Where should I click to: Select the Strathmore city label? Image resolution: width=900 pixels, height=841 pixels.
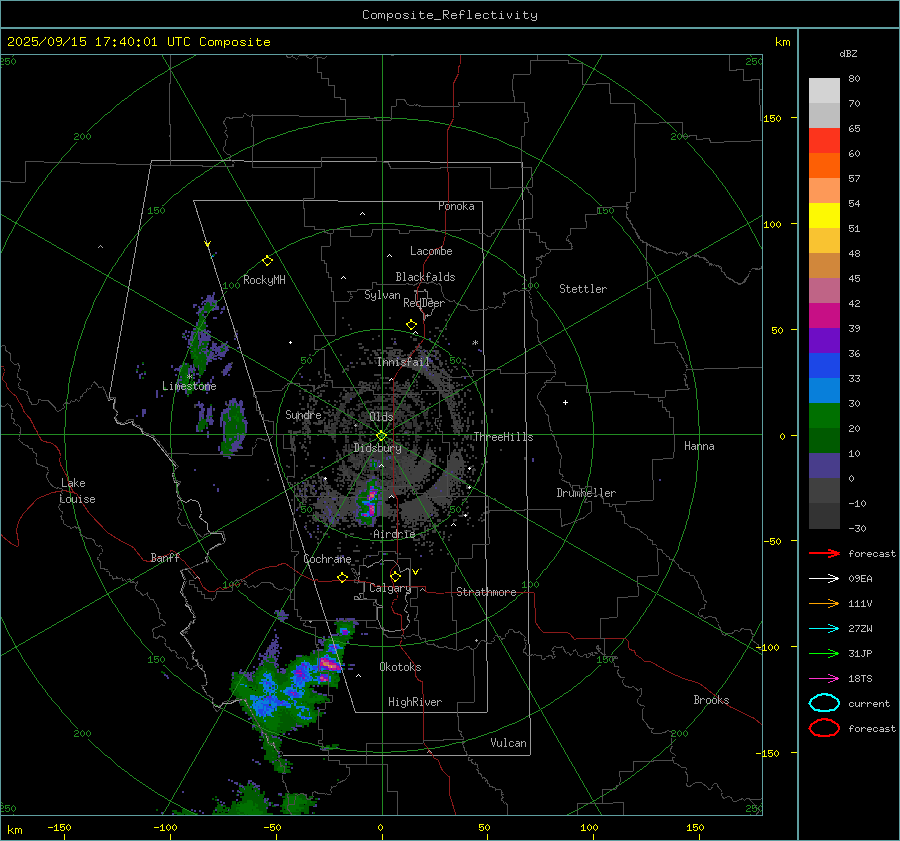[486, 592]
